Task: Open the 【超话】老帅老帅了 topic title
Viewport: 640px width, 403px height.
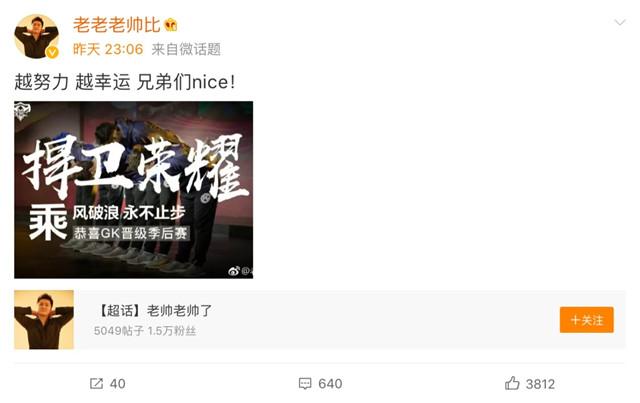Action: [x=155, y=311]
